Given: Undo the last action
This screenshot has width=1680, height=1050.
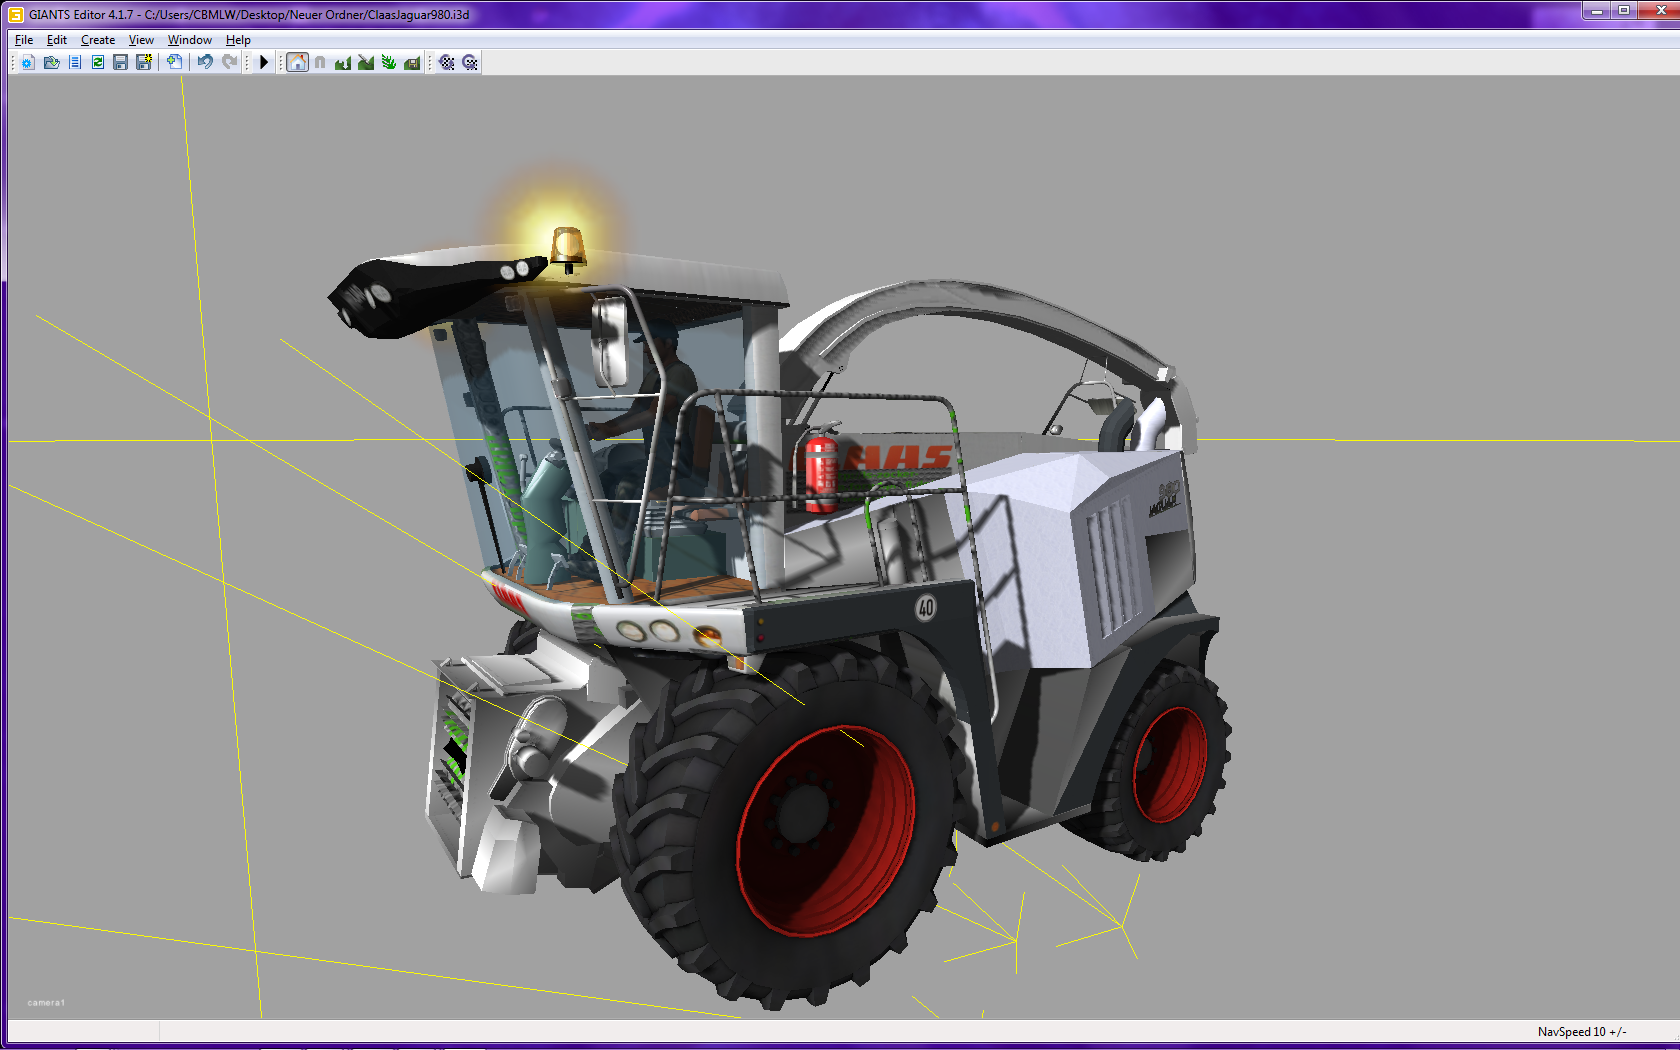Looking at the screenshot, I should coord(205,62).
